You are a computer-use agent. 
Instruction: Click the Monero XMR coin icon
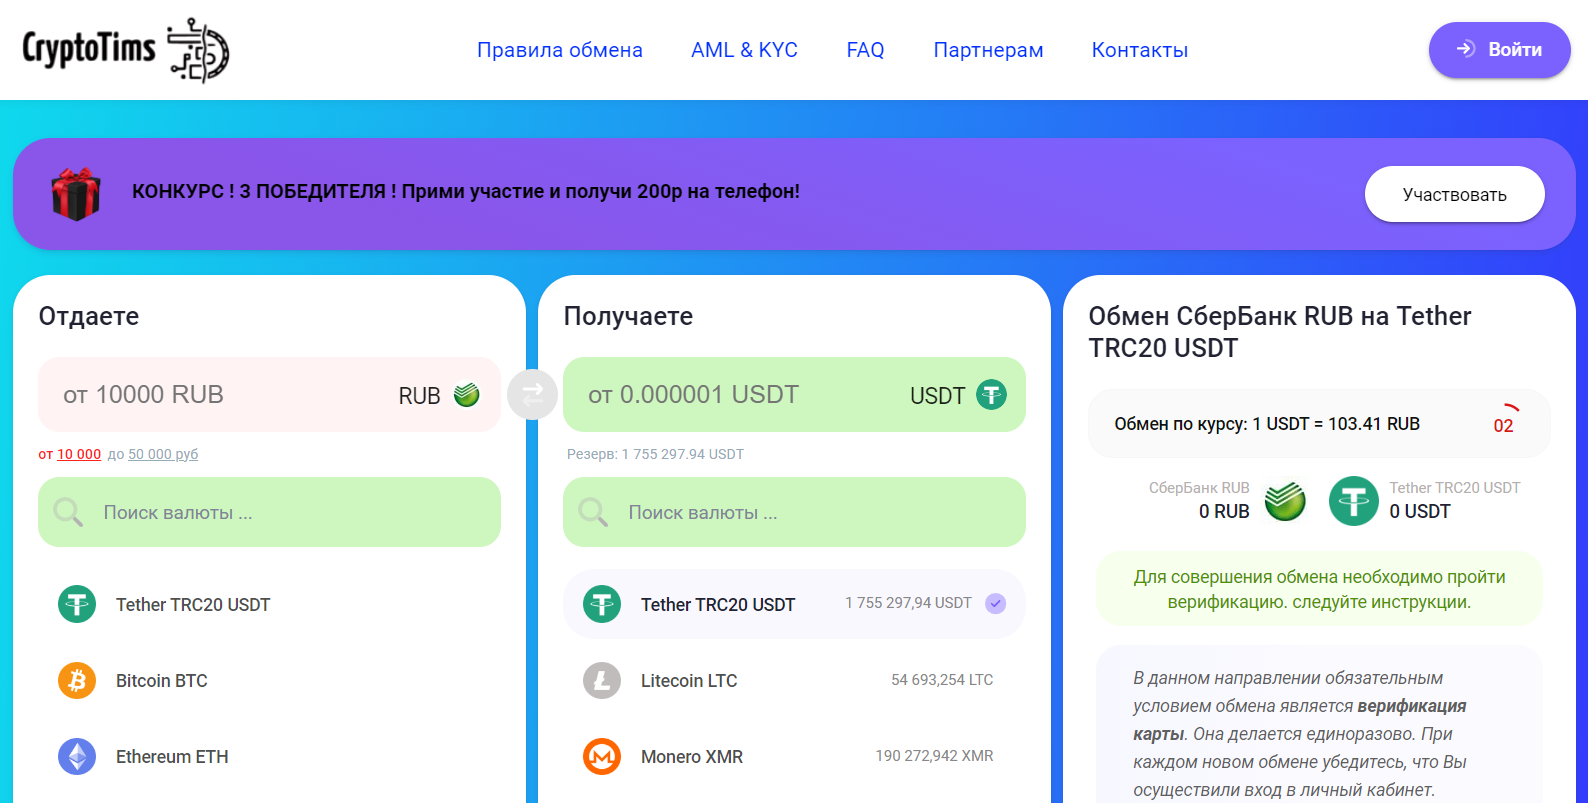[x=602, y=757]
